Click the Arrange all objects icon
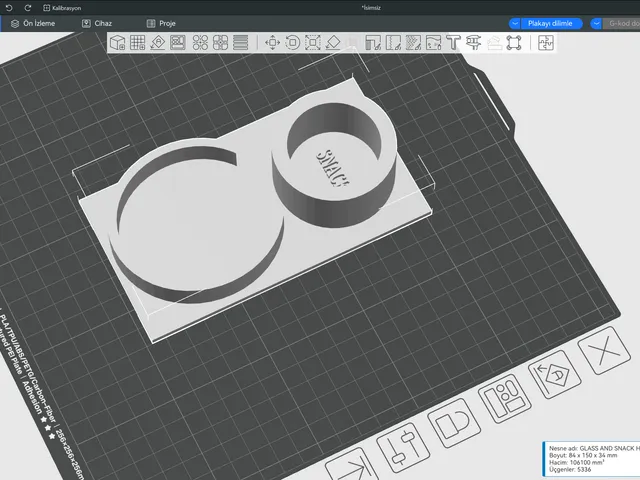 click(178, 42)
